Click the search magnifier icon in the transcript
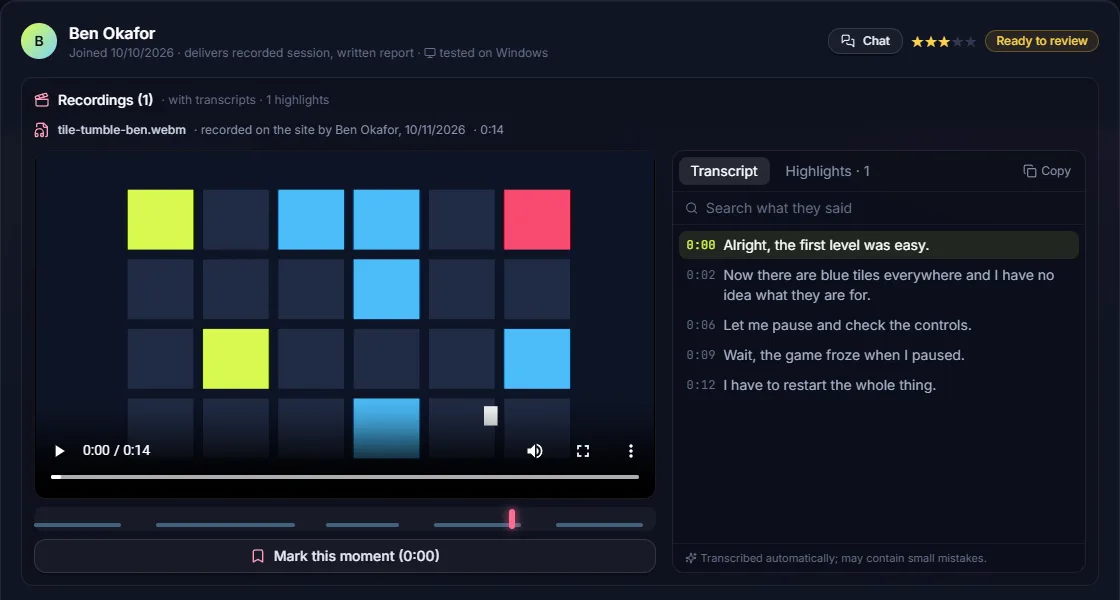The image size is (1120, 600). pos(691,209)
